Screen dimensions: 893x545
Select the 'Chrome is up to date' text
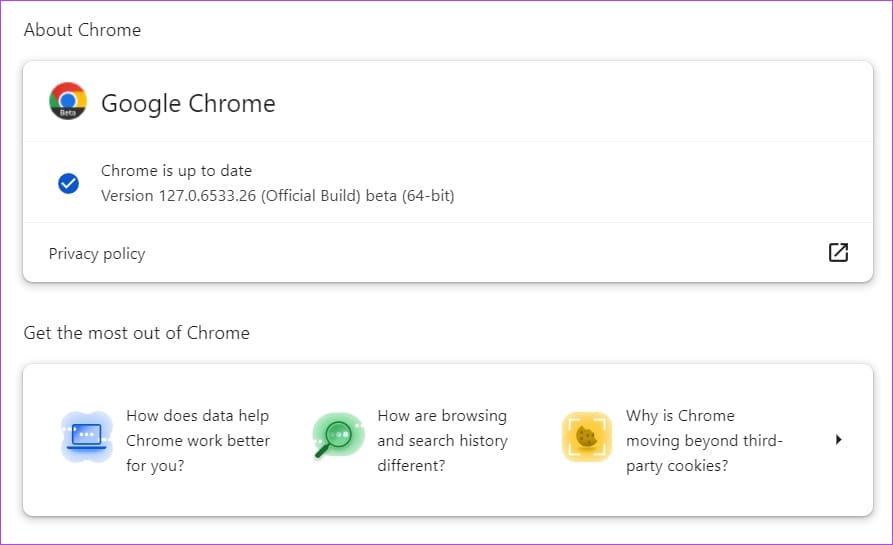[x=177, y=171]
